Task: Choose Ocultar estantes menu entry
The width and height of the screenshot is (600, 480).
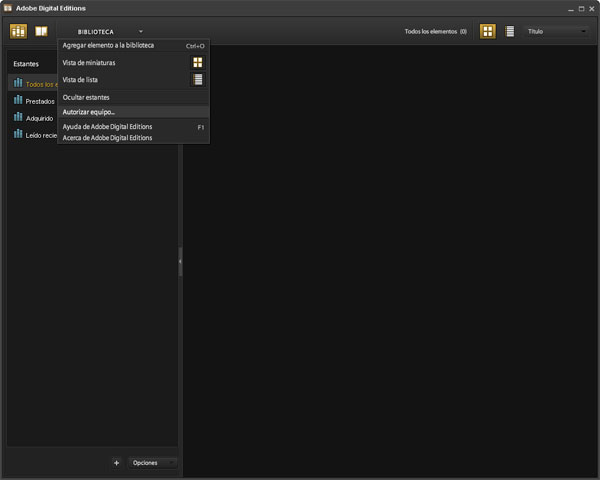Action: (133, 97)
